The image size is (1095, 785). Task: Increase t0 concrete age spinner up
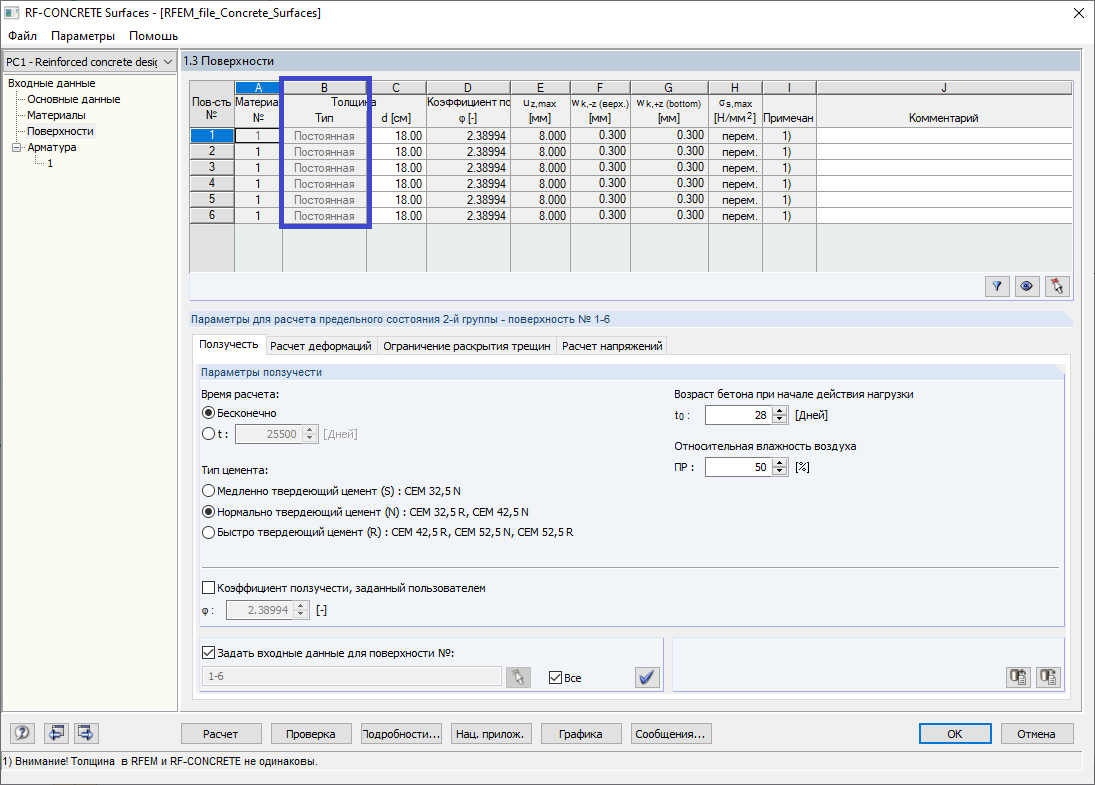pos(780,411)
